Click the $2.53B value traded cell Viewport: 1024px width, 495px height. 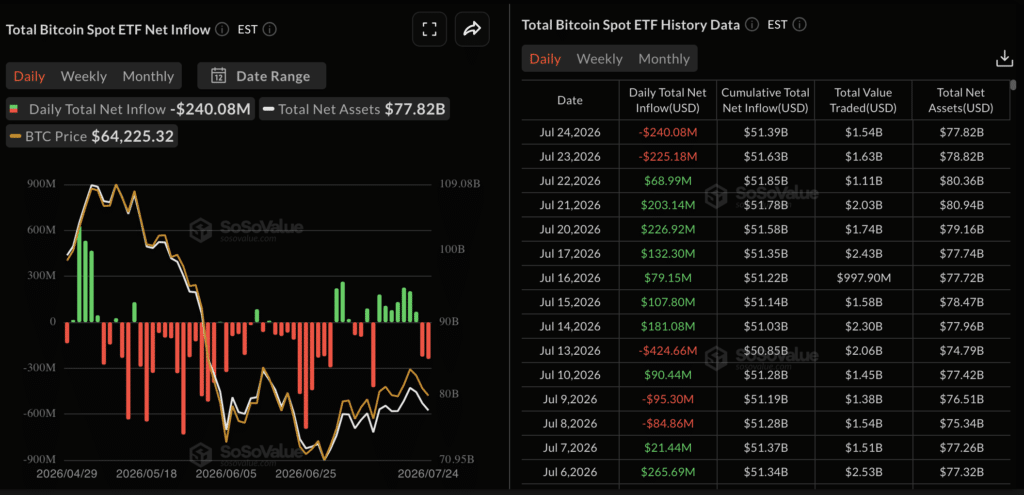click(863, 471)
